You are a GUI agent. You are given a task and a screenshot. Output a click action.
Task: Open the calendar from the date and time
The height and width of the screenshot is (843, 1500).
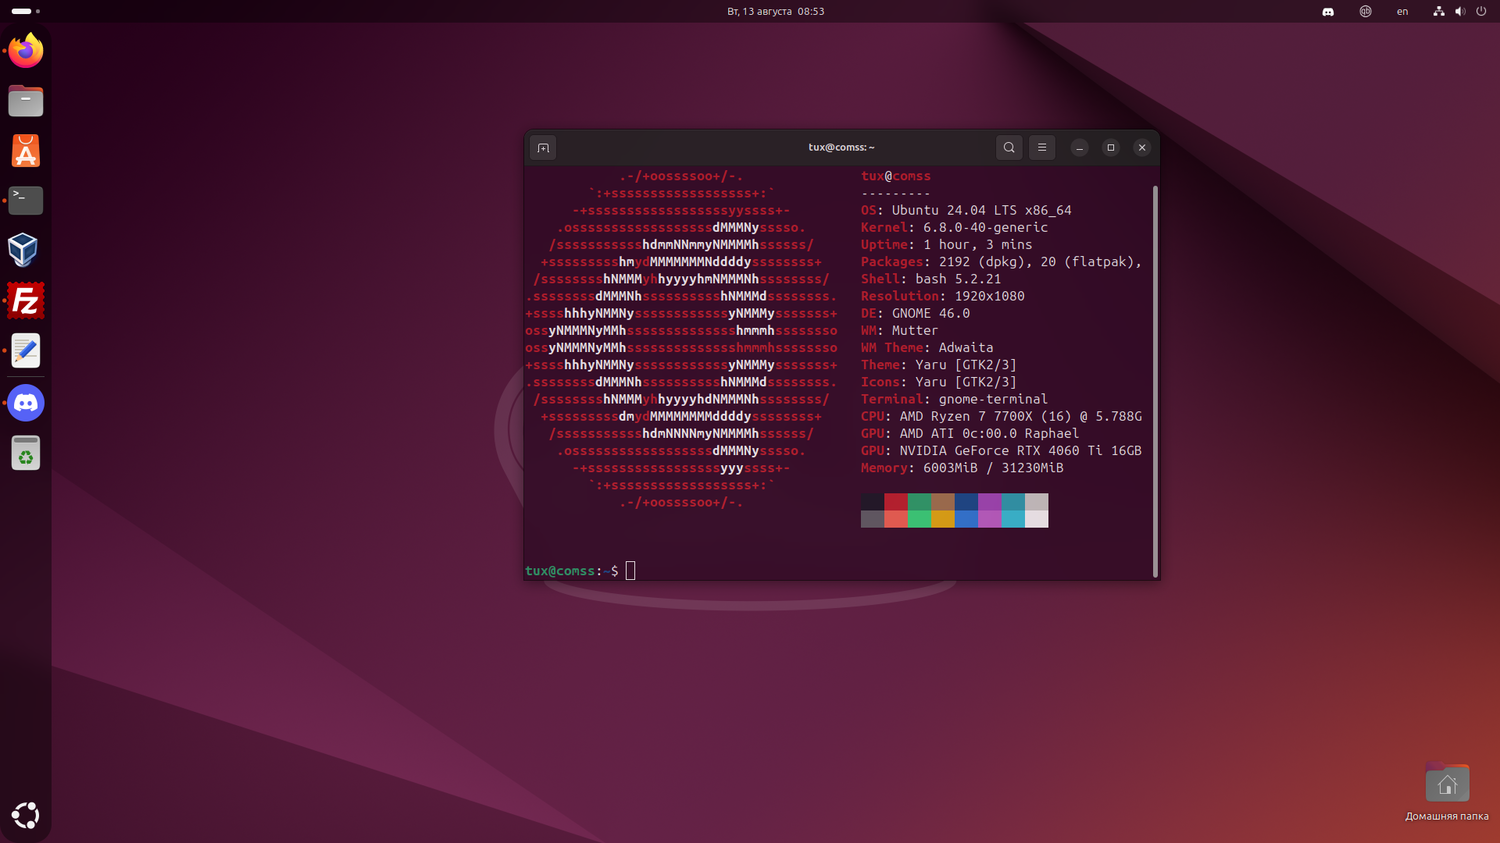tap(776, 12)
